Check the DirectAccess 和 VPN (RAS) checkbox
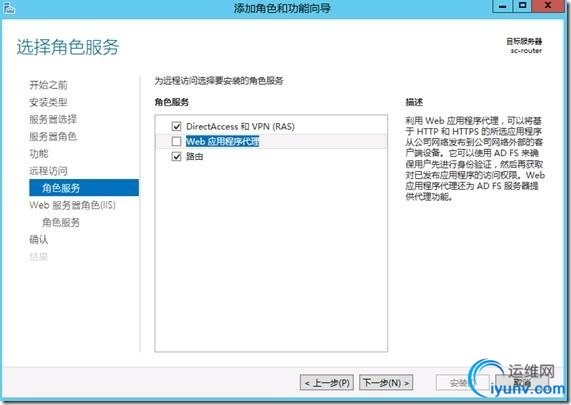 point(176,126)
